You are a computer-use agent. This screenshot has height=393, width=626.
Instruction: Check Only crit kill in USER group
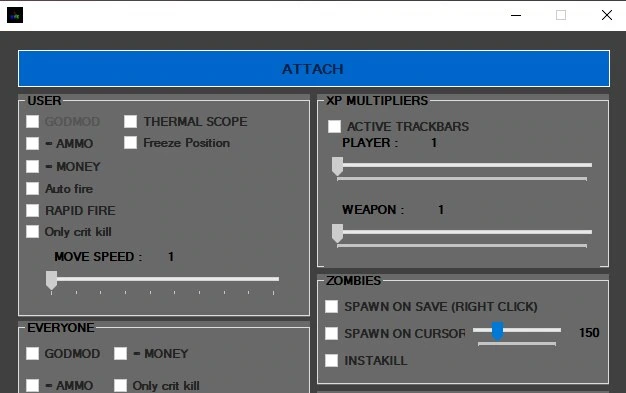(32, 232)
